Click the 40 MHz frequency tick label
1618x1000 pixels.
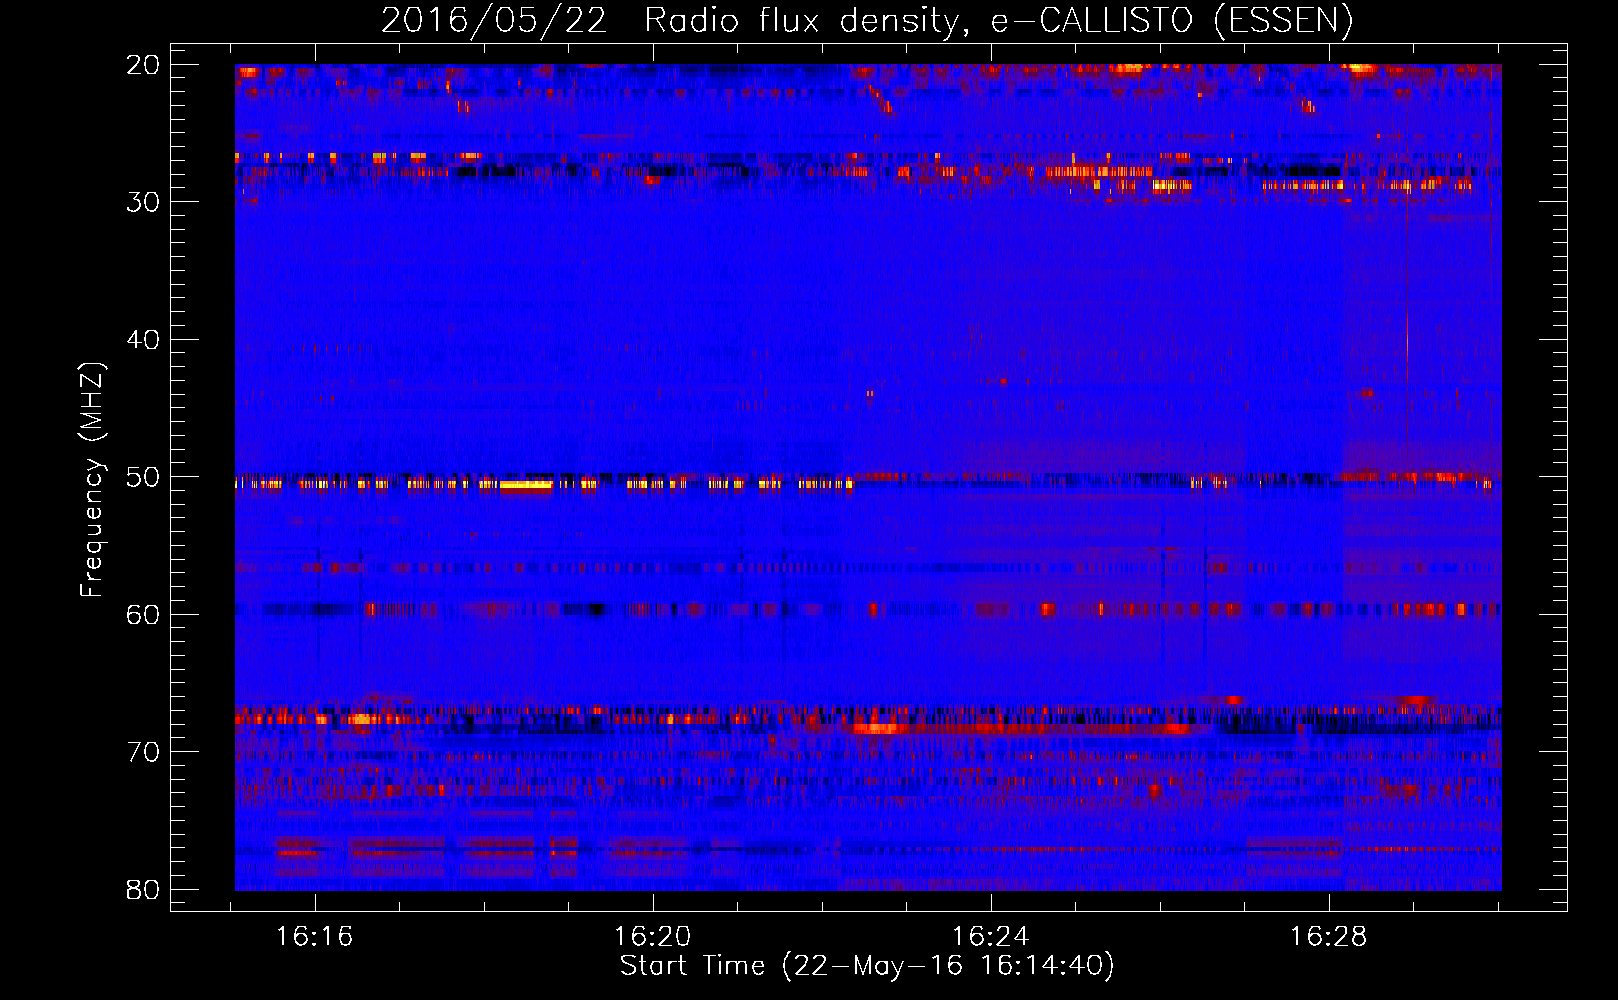(x=143, y=340)
